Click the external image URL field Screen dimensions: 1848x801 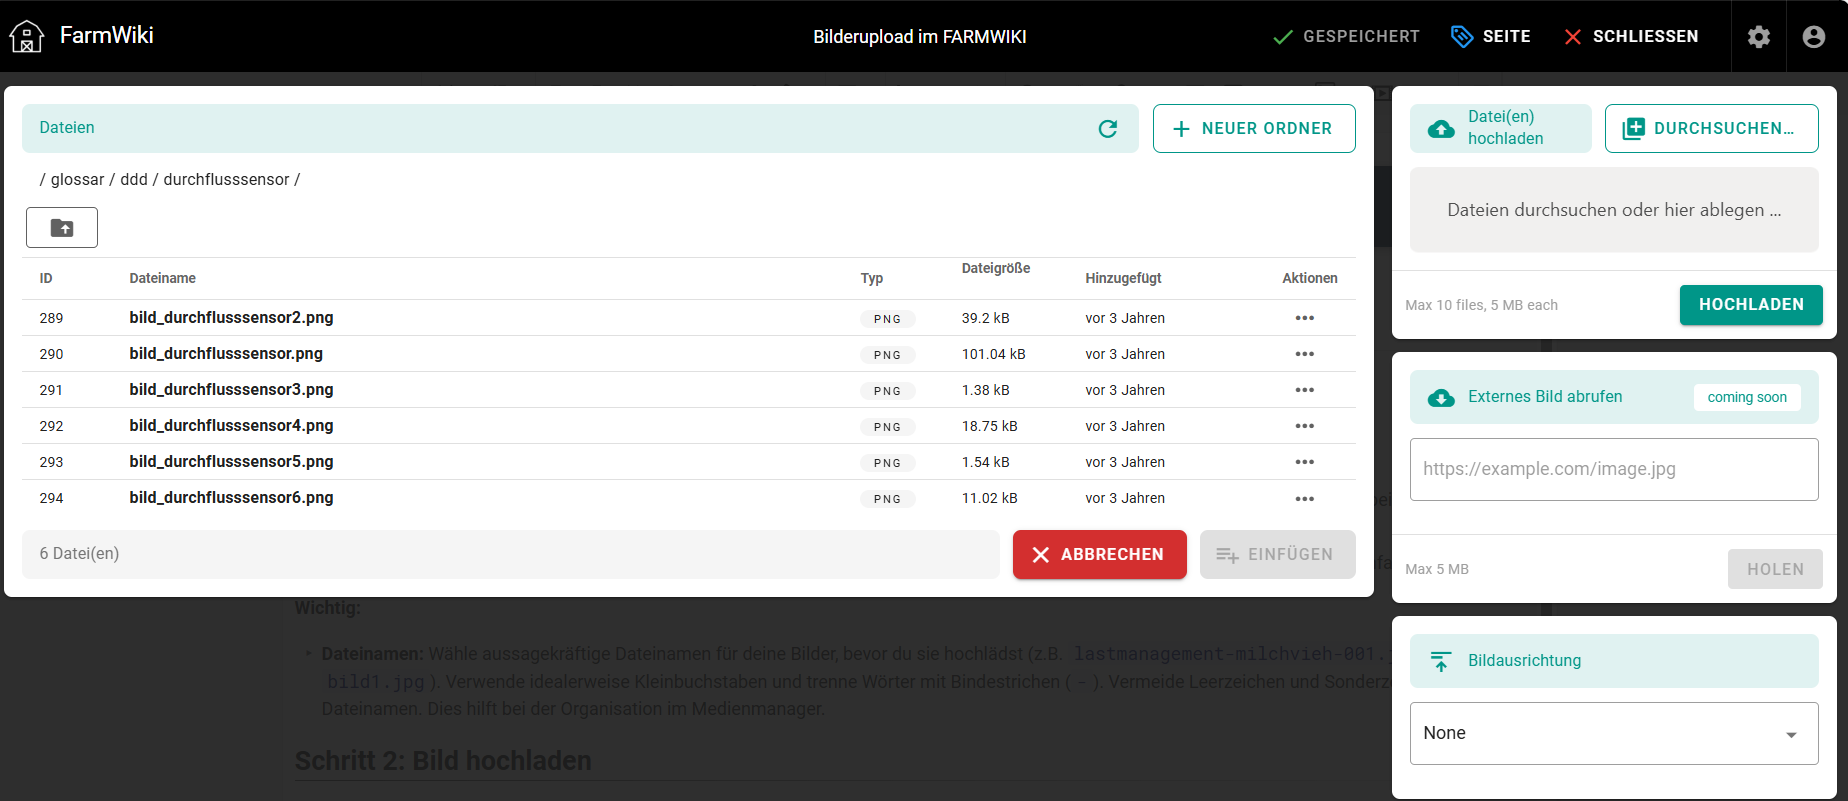[x=1613, y=469]
